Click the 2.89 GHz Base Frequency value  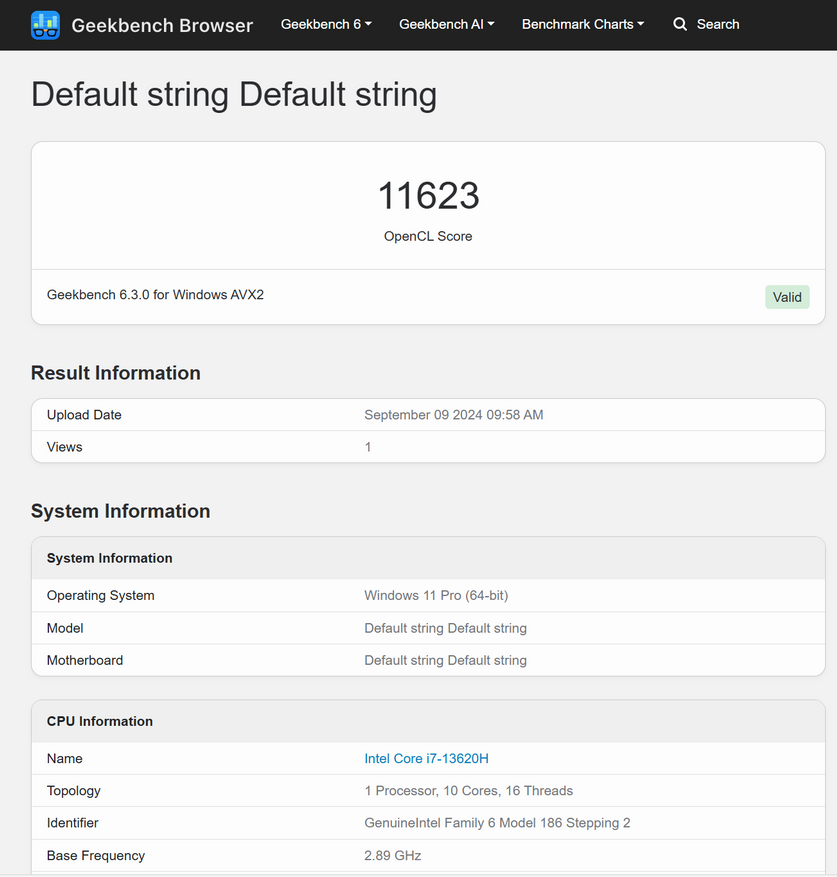coord(392,856)
